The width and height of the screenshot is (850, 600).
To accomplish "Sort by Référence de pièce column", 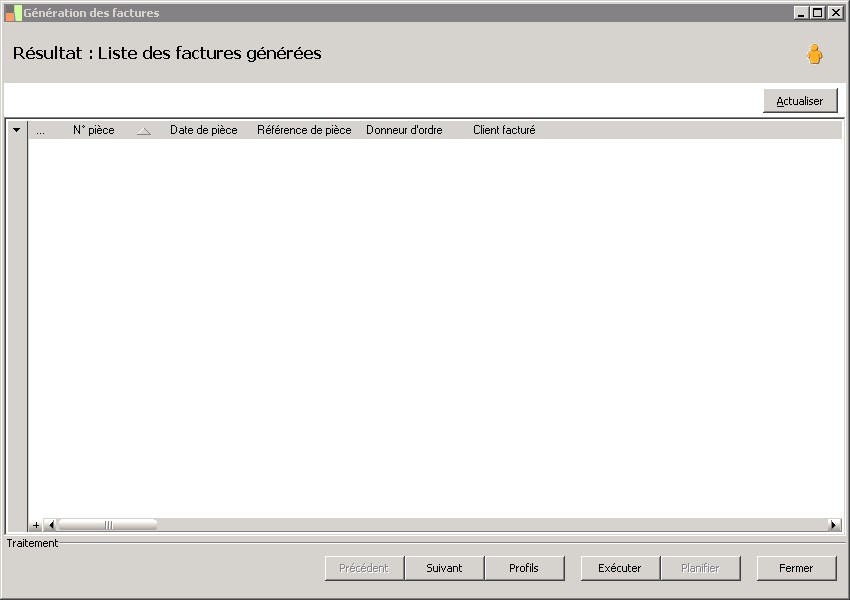I will [x=304, y=130].
